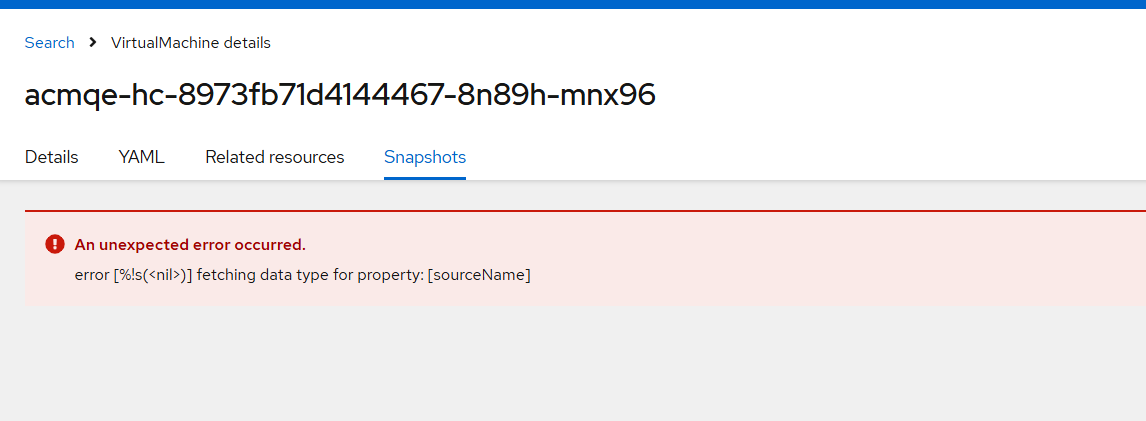Open the YAML tab

tap(141, 157)
